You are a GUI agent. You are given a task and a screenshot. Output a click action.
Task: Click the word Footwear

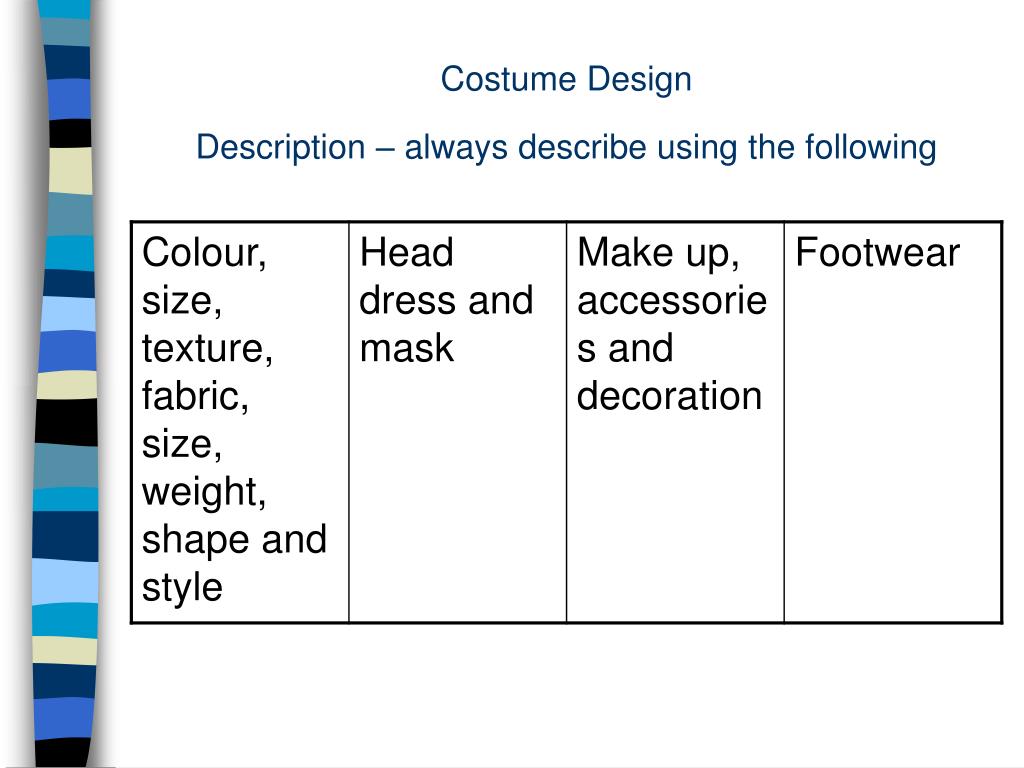coord(877,252)
